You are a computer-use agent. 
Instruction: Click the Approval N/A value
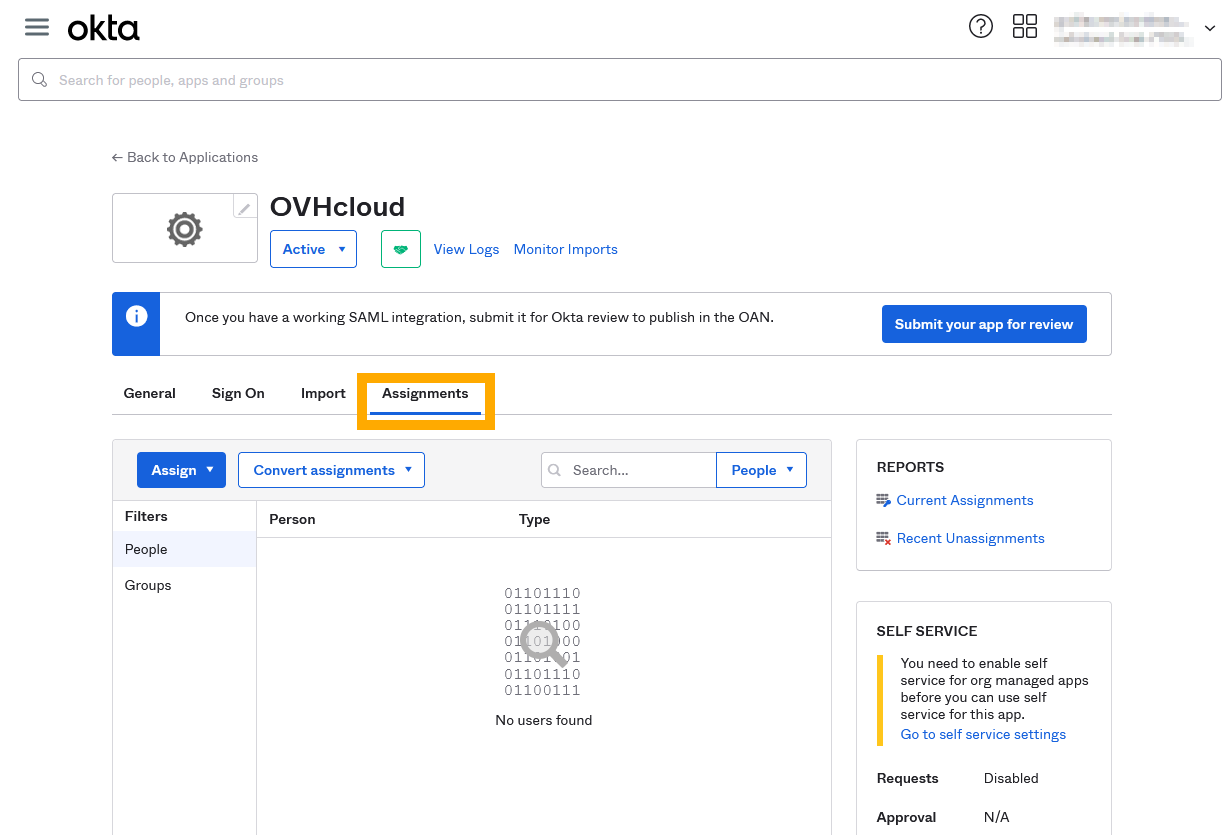tap(997, 818)
